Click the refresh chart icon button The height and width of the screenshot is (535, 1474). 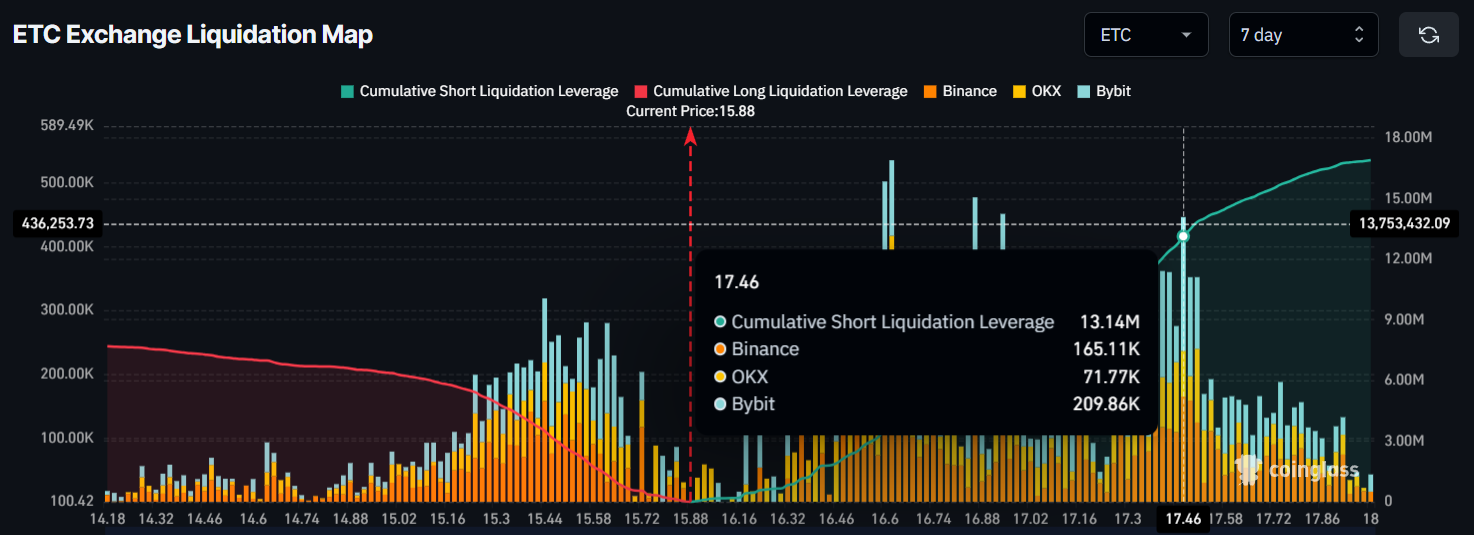tap(1429, 35)
